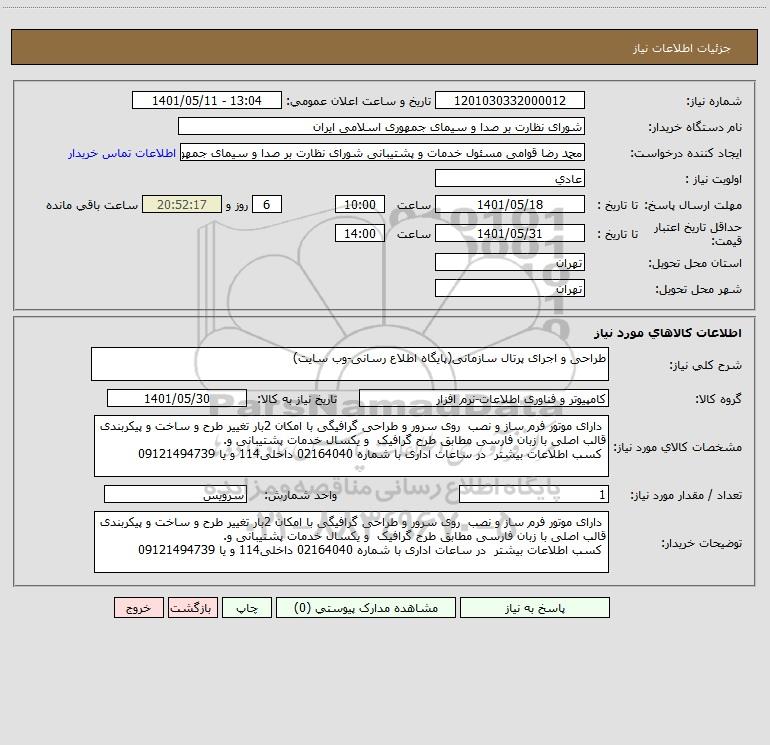Click the اطلاعات کالاهای مورد نیاز section title
Screen dimensions: 770x745
[x=668, y=333]
